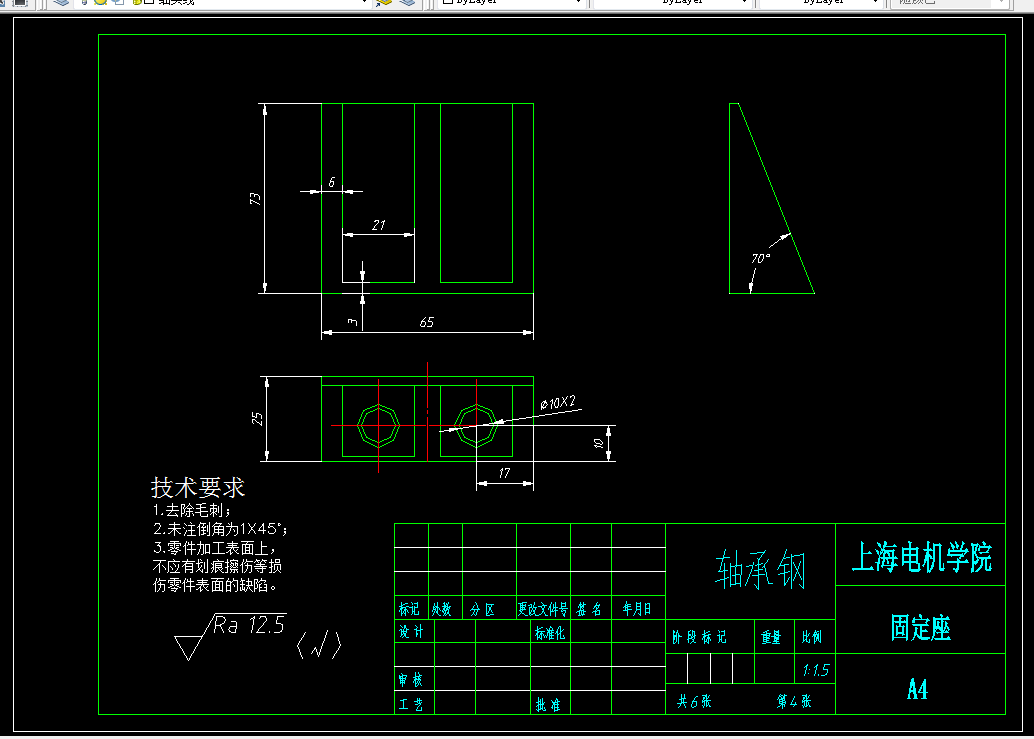The width and height of the screenshot is (1034, 739).
Task: Select the ø10X2 hole callout
Action: coord(558,403)
